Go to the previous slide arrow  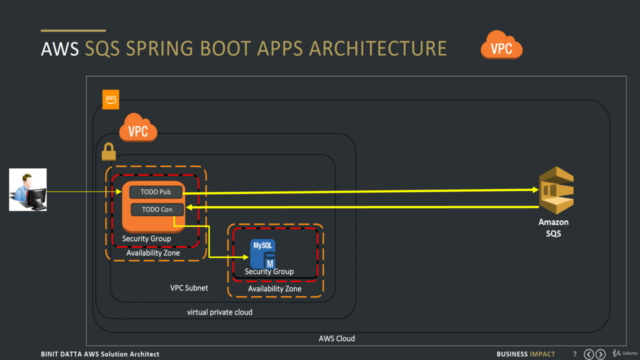(589, 354)
